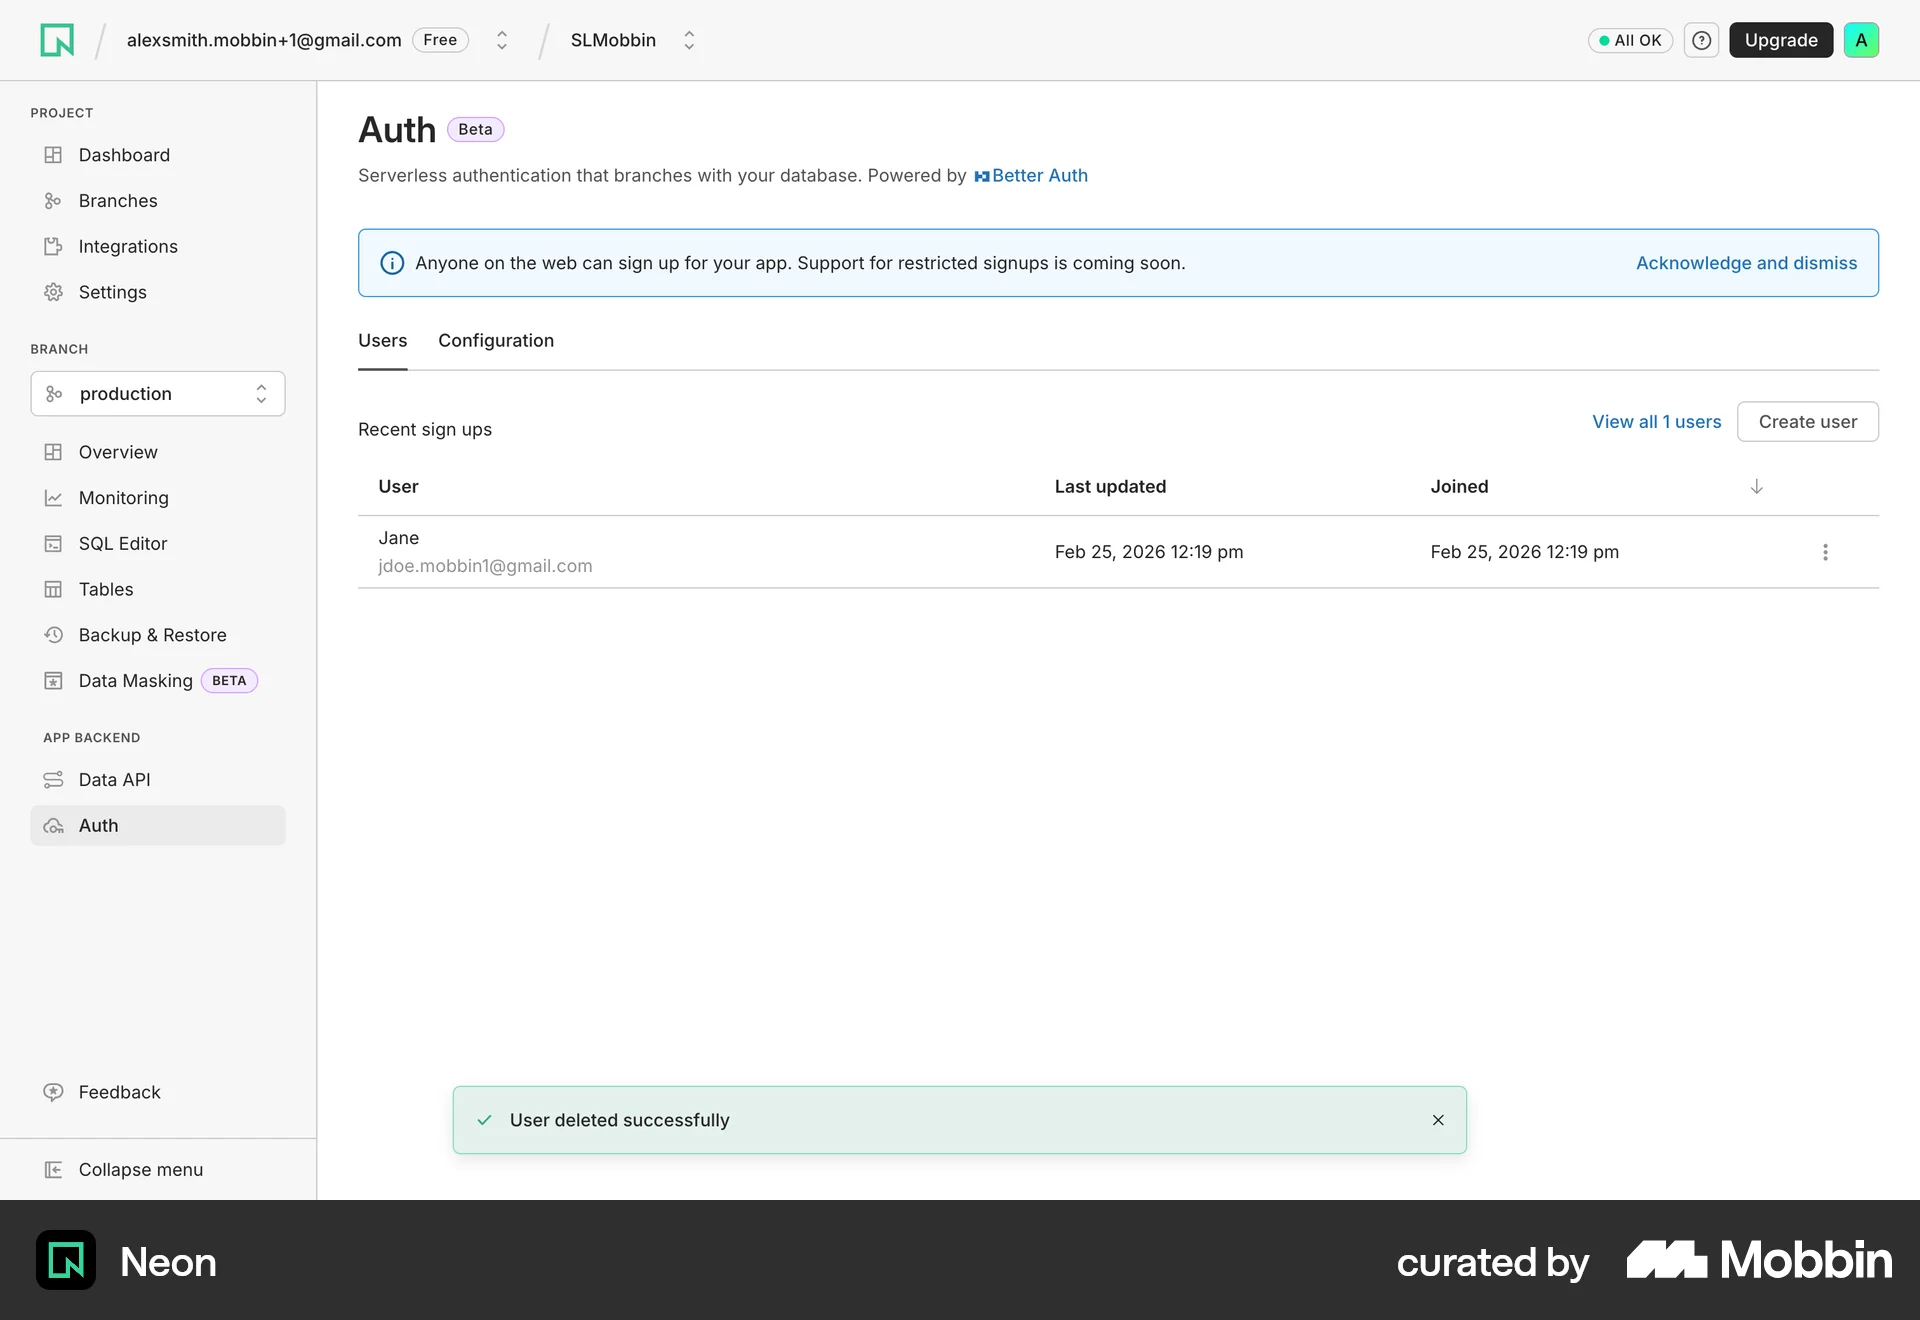Image resolution: width=1920 pixels, height=1320 pixels.
Task: Click the Overview icon in sidebar
Action: (53, 452)
